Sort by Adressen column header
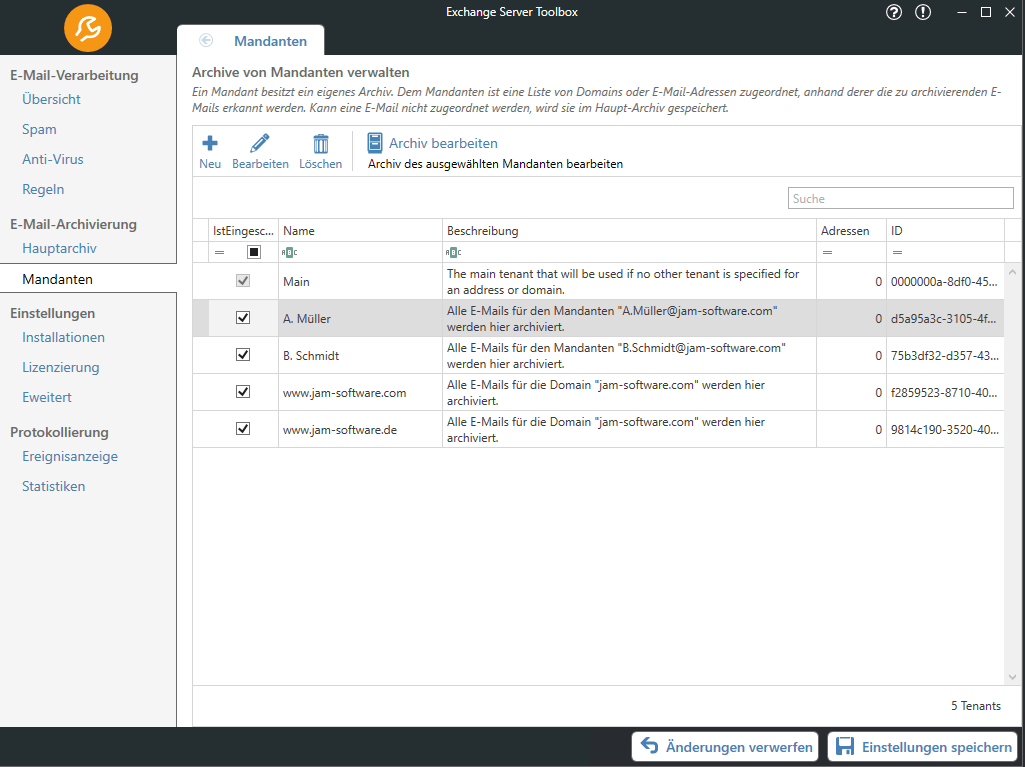Screen dimensions: 1025x767 click(852, 231)
